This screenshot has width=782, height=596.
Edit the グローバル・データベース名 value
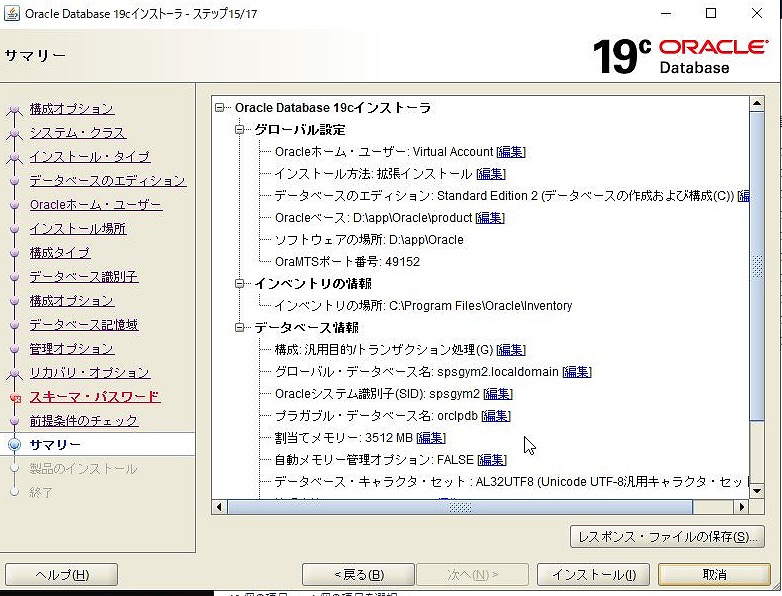pyautogui.click(x=577, y=372)
